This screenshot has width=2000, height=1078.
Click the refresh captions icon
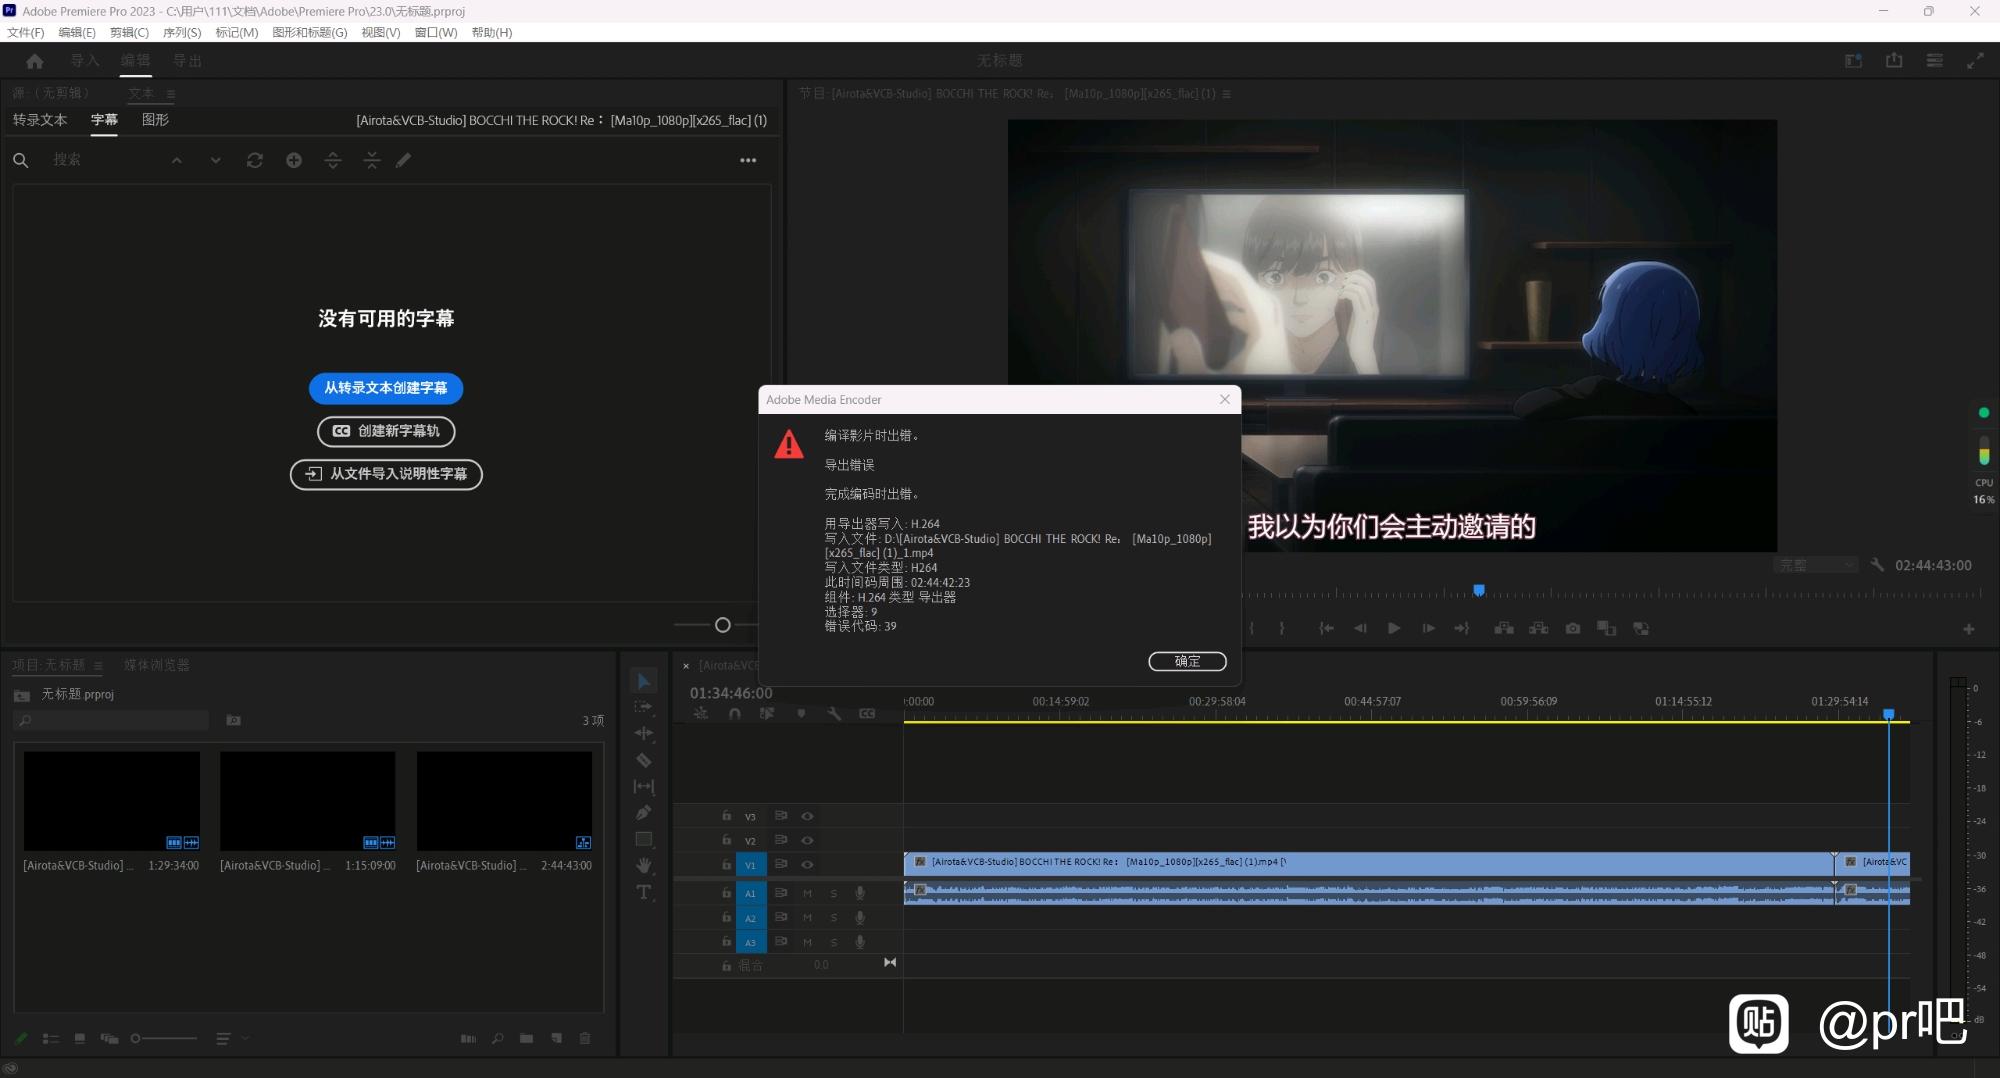click(255, 160)
